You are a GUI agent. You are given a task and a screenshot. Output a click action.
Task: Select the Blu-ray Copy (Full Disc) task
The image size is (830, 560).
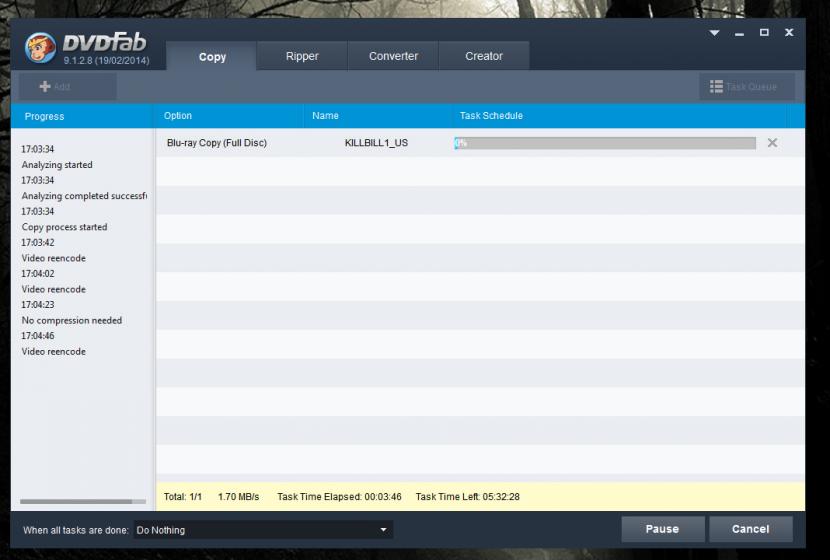216,143
